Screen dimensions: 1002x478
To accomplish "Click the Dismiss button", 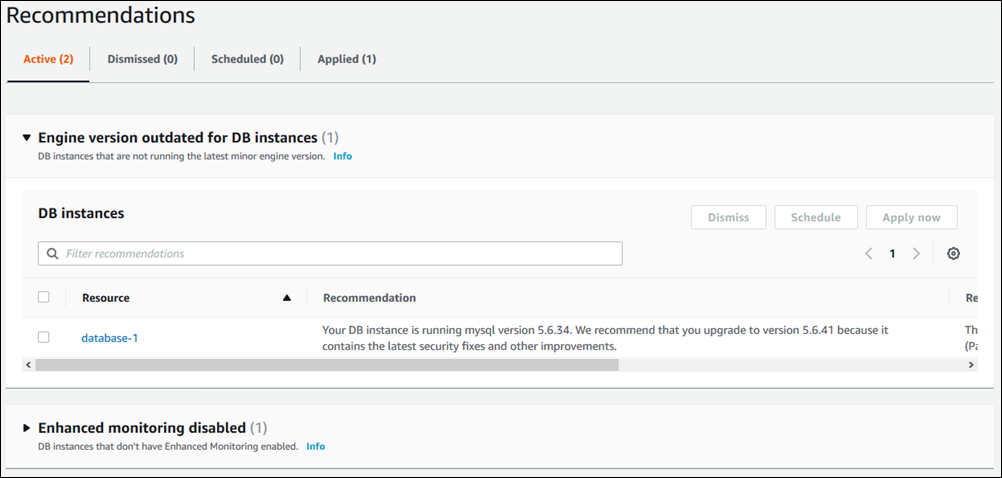I will (x=728, y=217).
